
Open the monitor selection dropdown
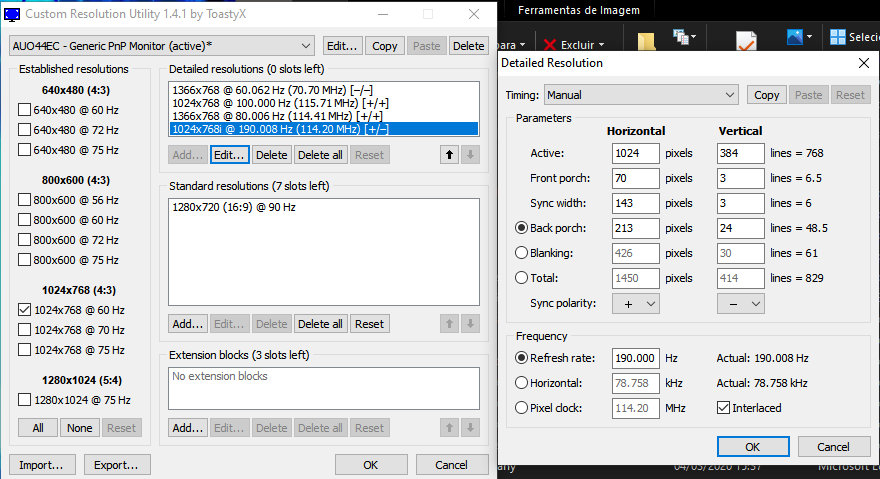click(x=162, y=46)
